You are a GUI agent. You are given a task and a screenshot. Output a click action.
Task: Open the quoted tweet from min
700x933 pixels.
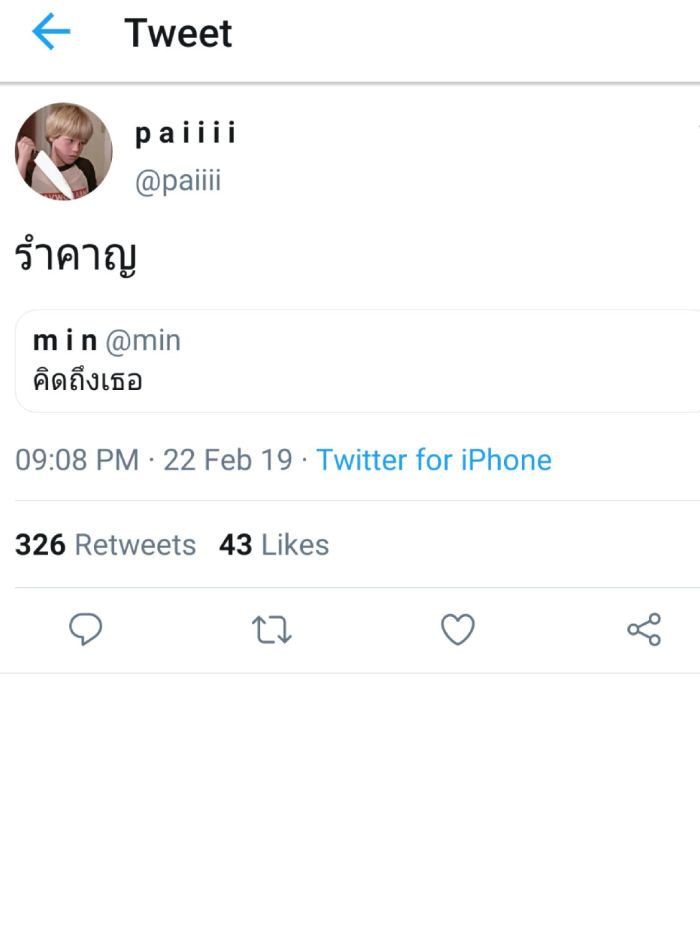357,361
